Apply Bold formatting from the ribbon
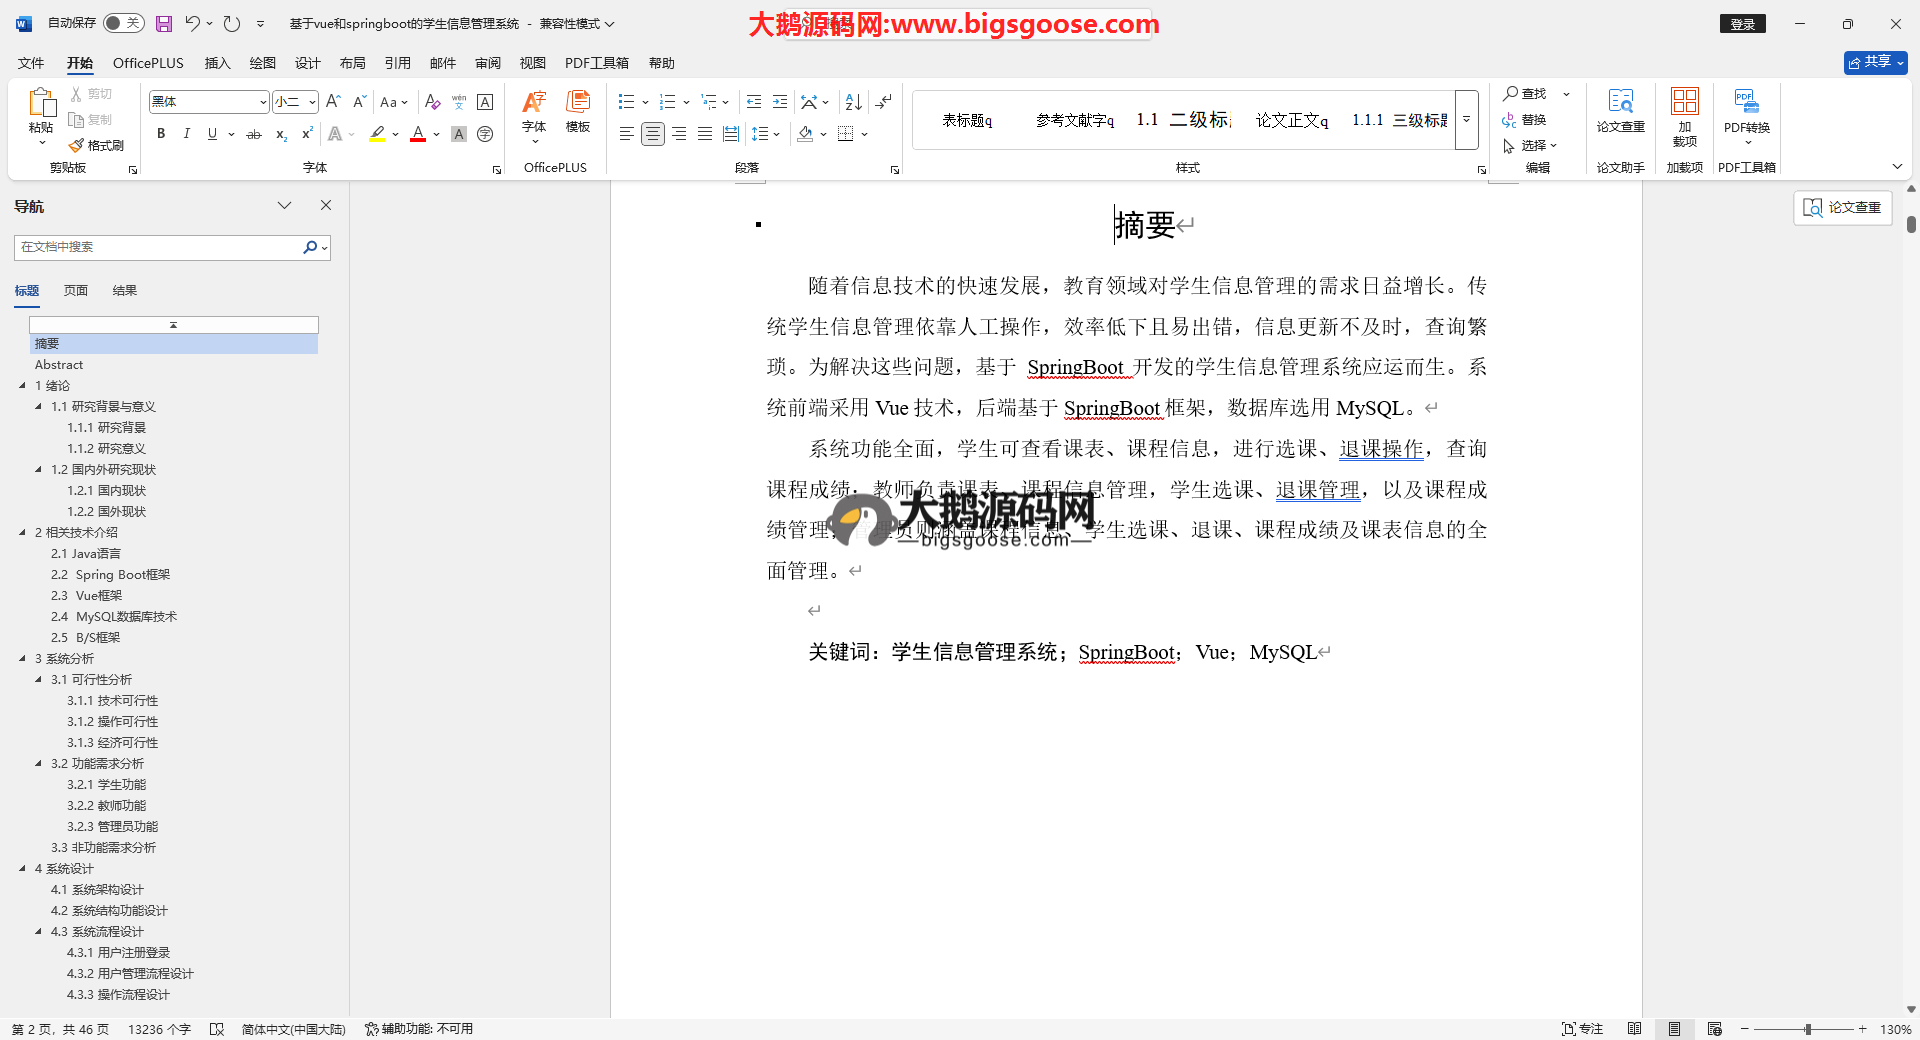 (x=161, y=134)
